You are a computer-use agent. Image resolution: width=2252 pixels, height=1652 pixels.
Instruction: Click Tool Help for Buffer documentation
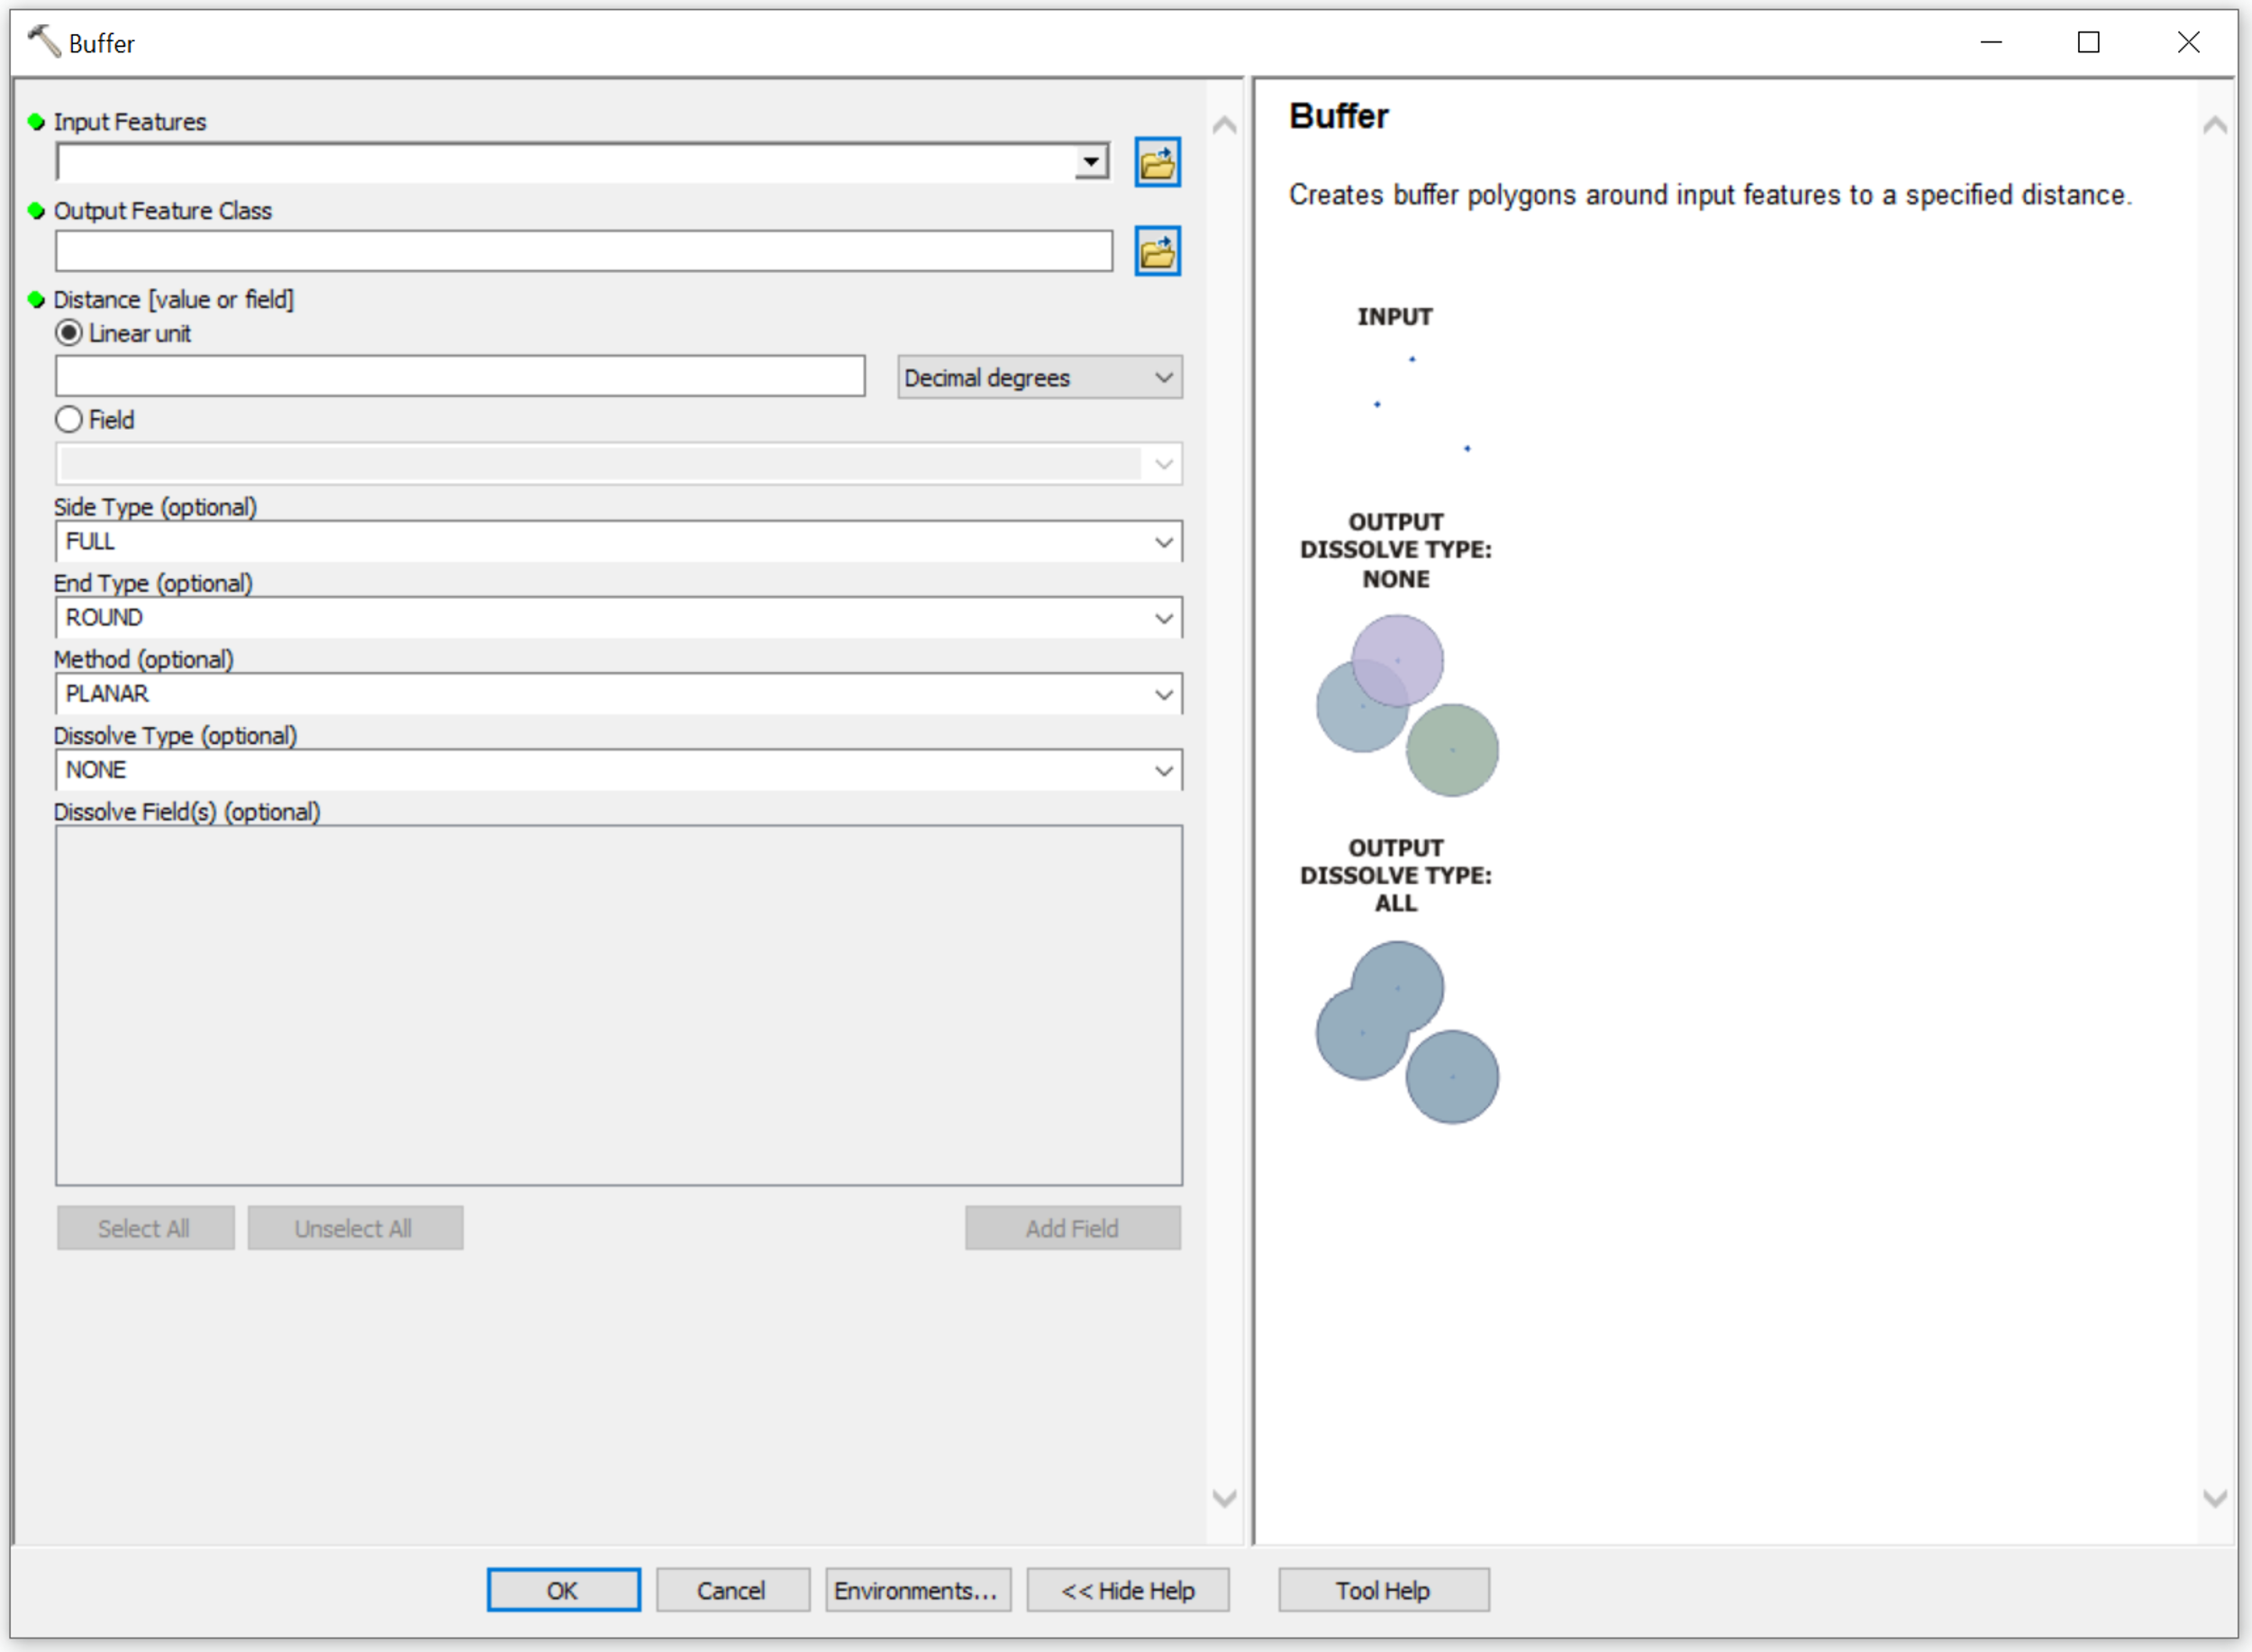coord(1384,1590)
